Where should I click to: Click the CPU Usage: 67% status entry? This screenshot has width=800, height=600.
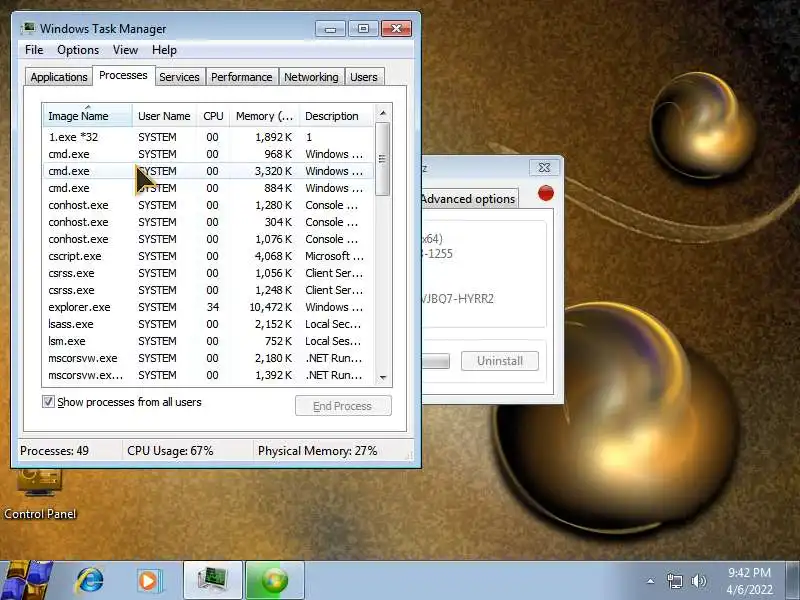pos(170,451)
